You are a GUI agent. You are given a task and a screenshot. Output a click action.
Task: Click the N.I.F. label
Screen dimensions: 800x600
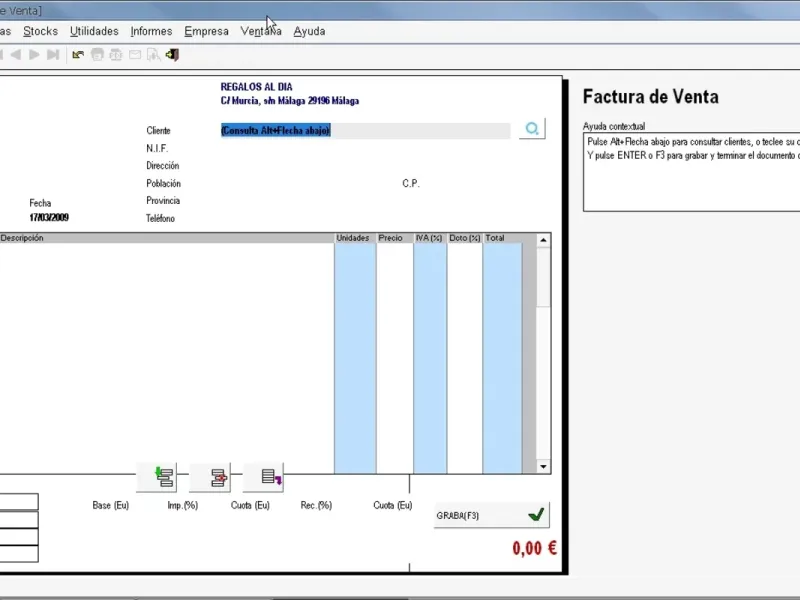click(157, 148)
